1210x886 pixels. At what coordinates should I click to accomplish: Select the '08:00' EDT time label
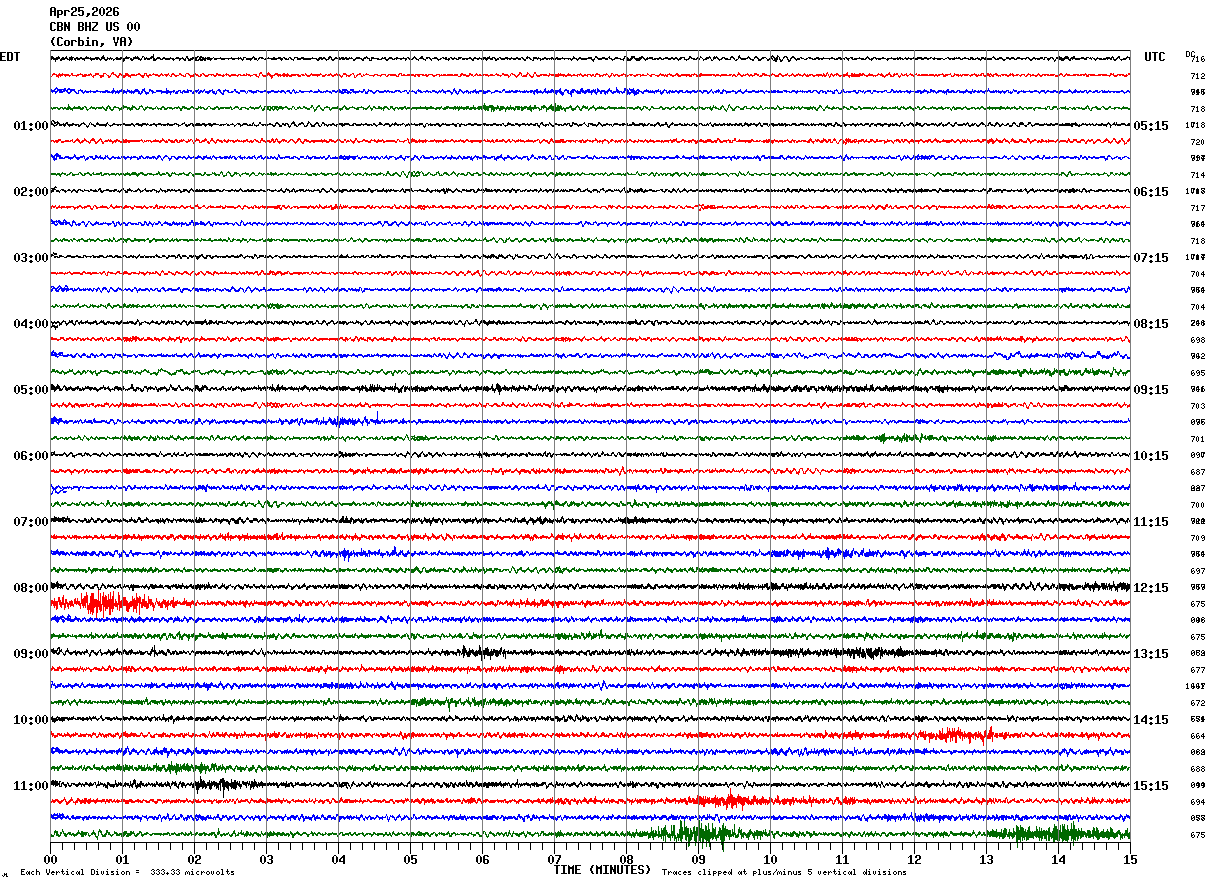(x=31, y=588)
